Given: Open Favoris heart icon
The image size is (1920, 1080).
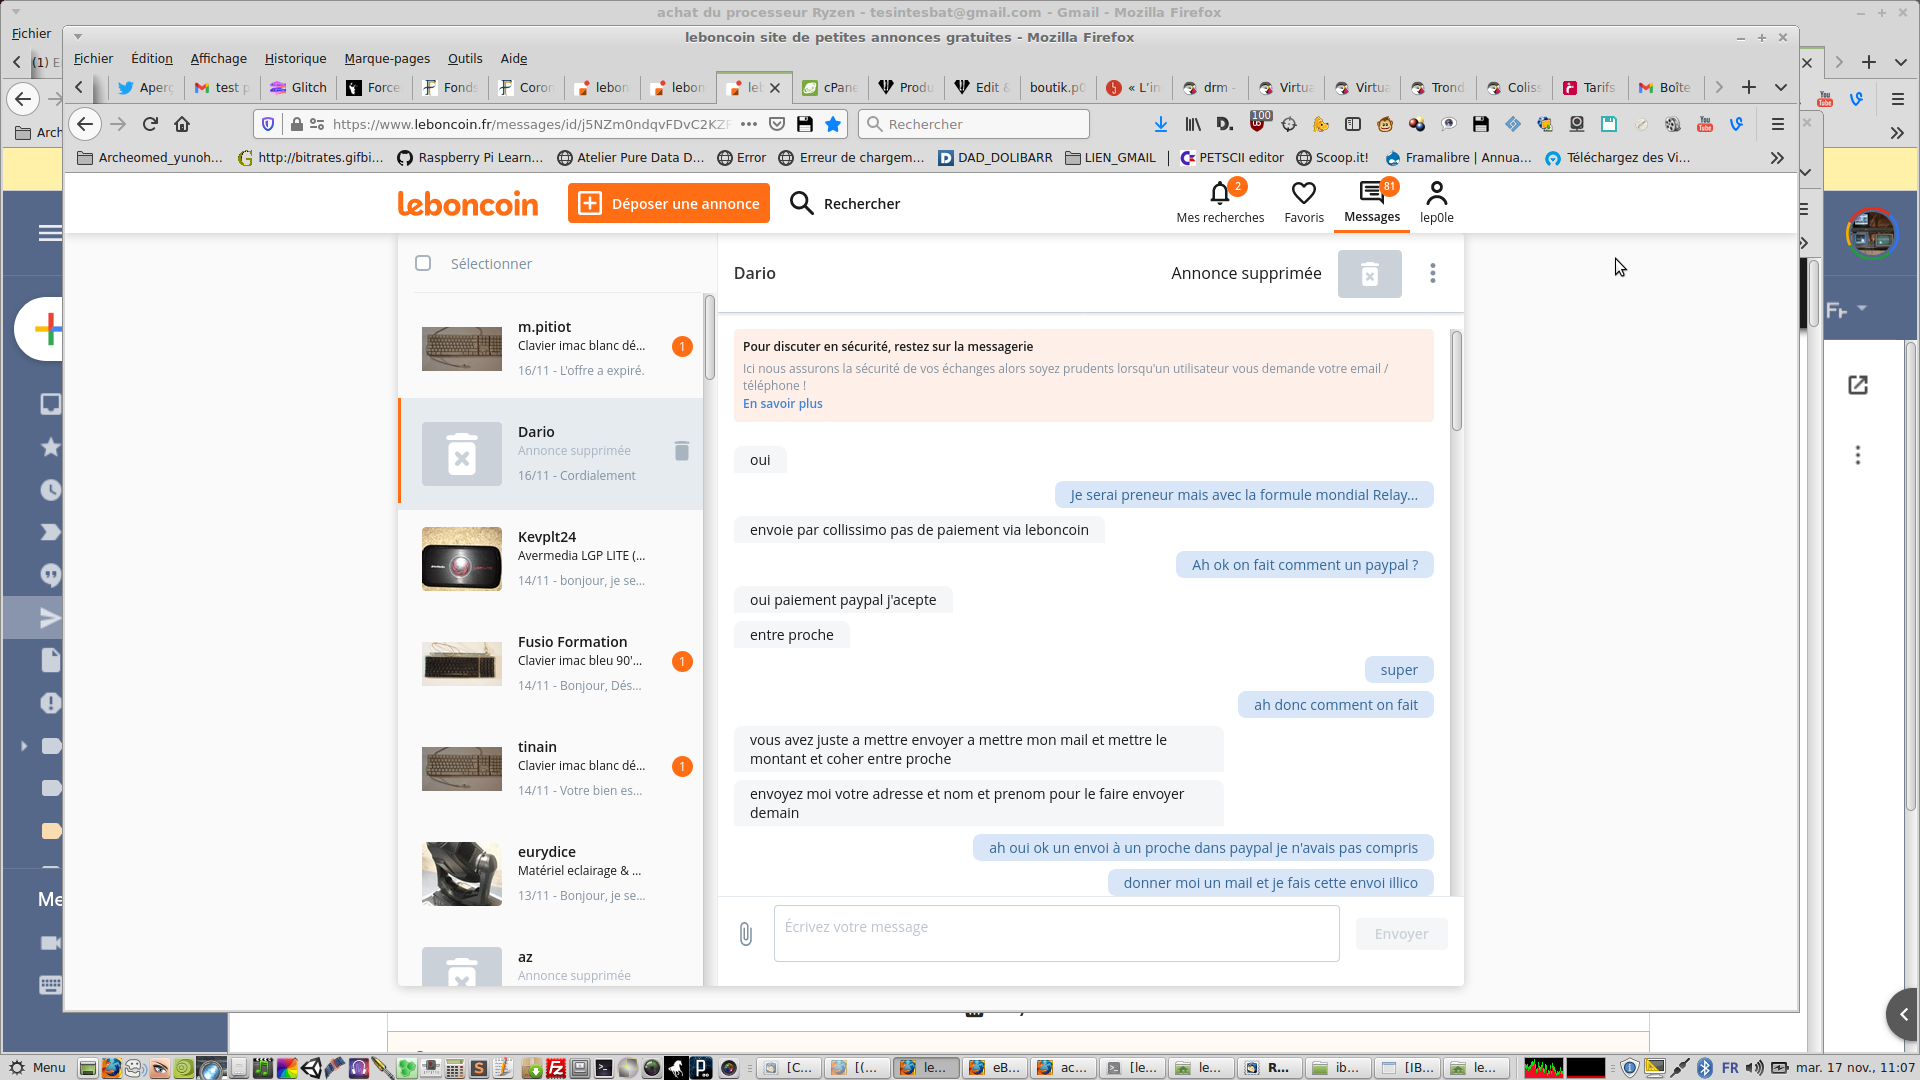Looking at the screenshot, I should point(1303,193).
